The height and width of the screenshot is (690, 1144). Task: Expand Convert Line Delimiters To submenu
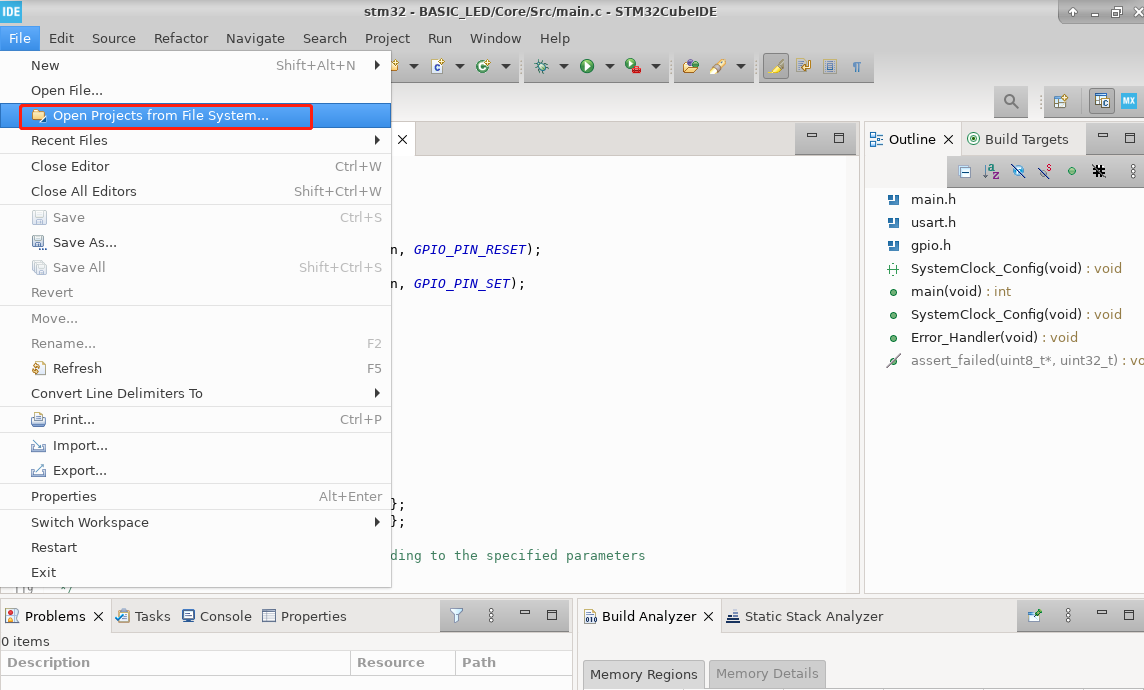(x=376, y=393)
